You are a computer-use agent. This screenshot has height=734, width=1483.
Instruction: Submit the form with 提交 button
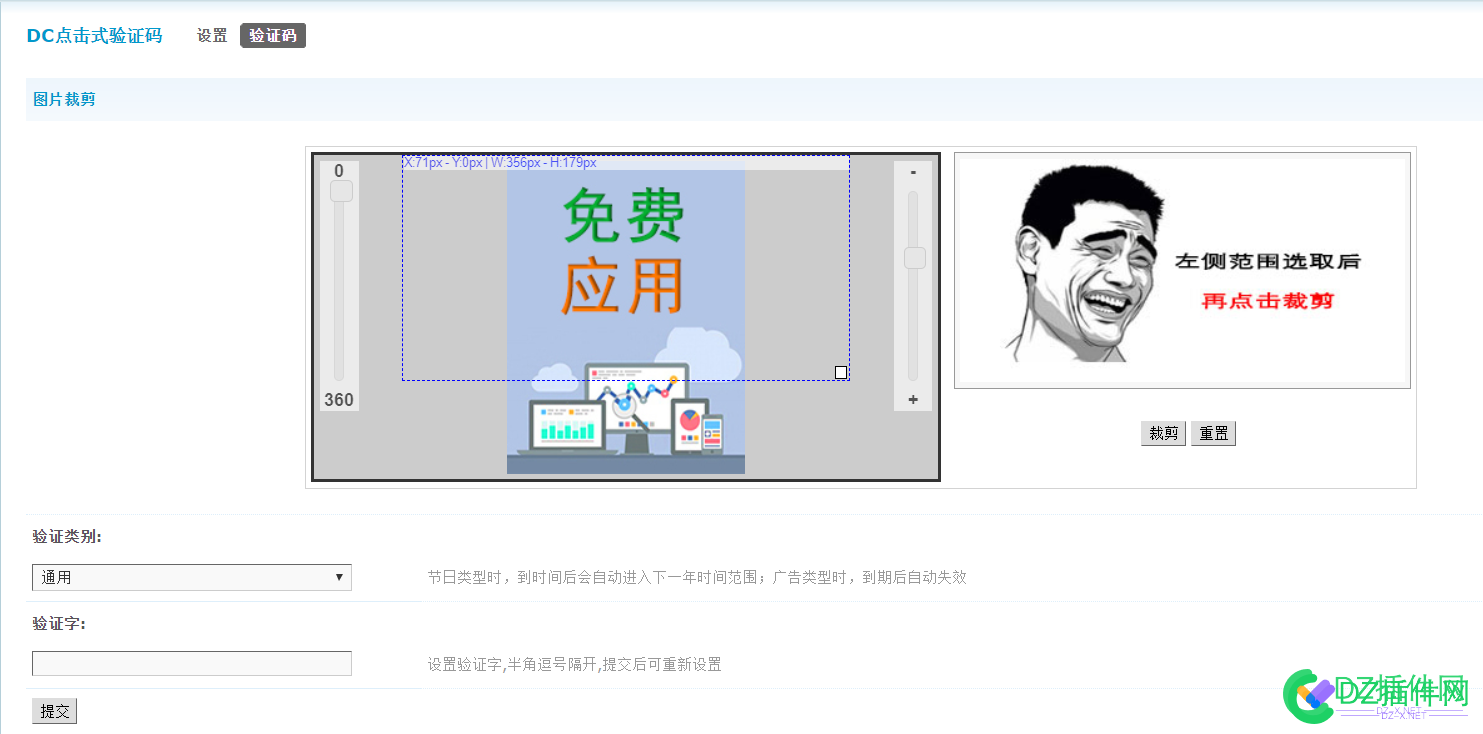pyautogui.click(x=54, y=711)
